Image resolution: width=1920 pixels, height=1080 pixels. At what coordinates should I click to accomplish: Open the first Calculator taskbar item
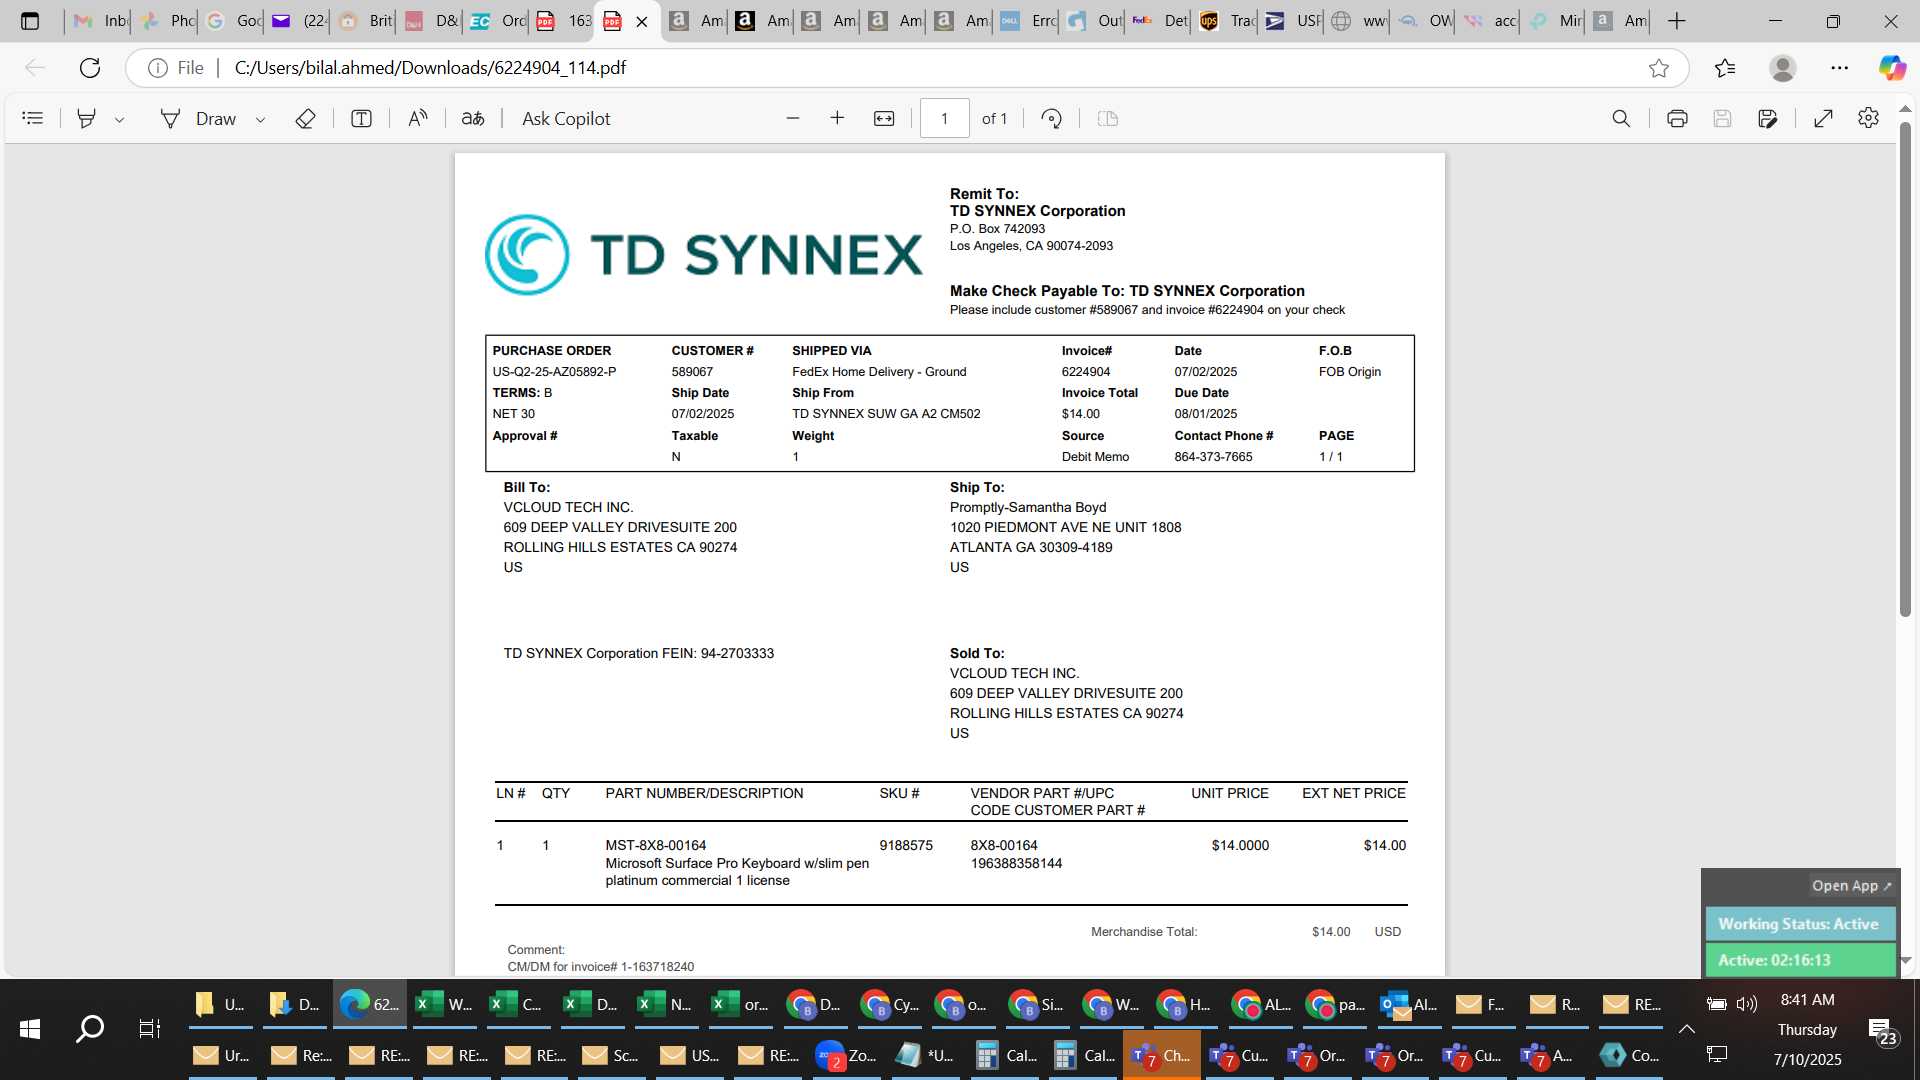pos(1005,1055)
